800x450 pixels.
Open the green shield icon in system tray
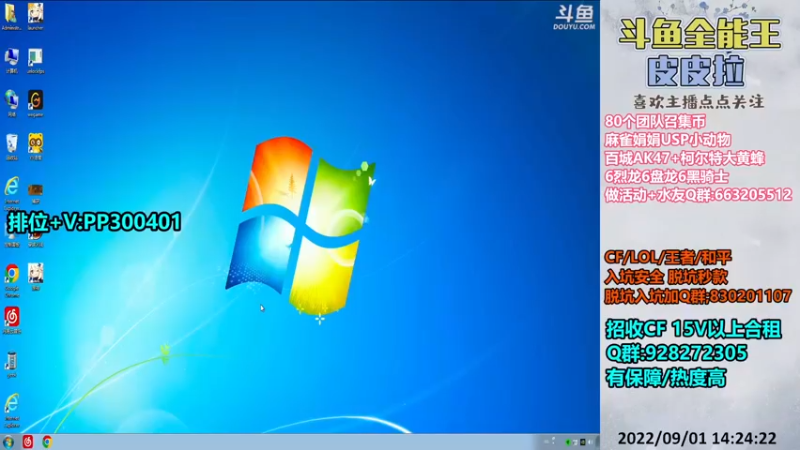click(568, 442)
